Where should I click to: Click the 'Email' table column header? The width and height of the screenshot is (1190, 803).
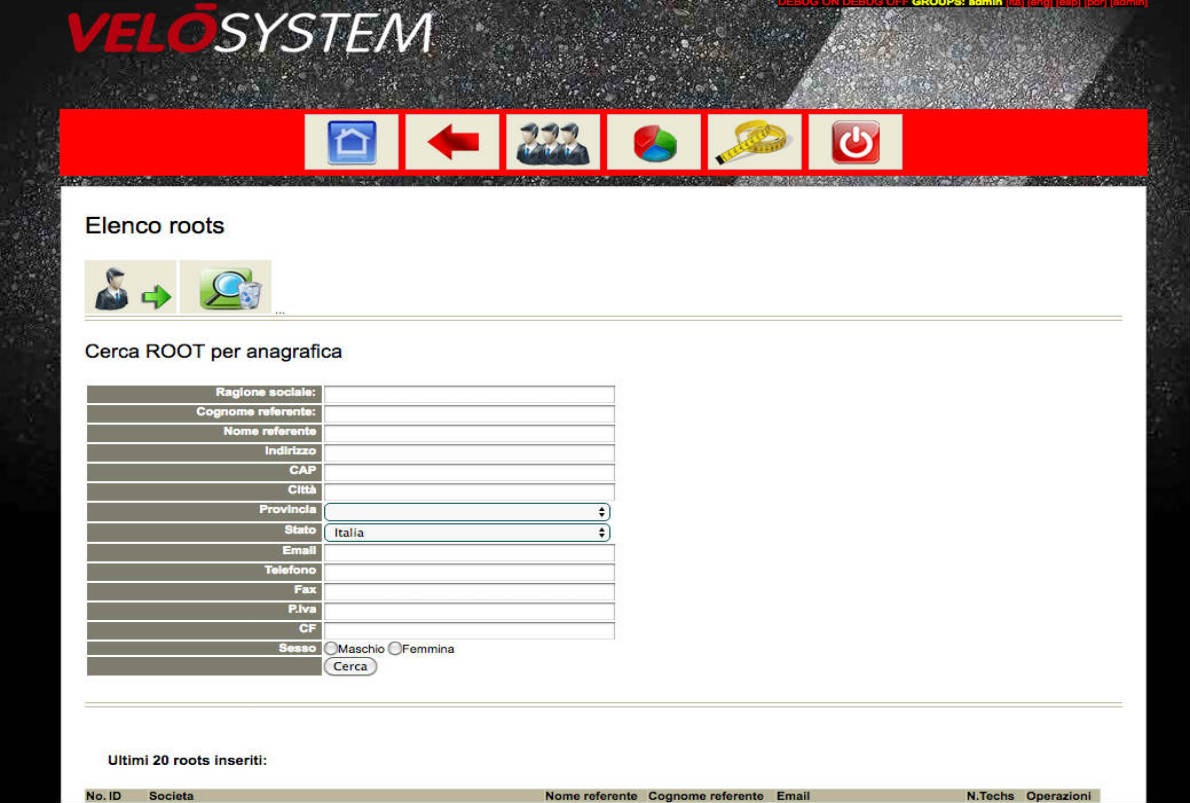tap(793, 796)
